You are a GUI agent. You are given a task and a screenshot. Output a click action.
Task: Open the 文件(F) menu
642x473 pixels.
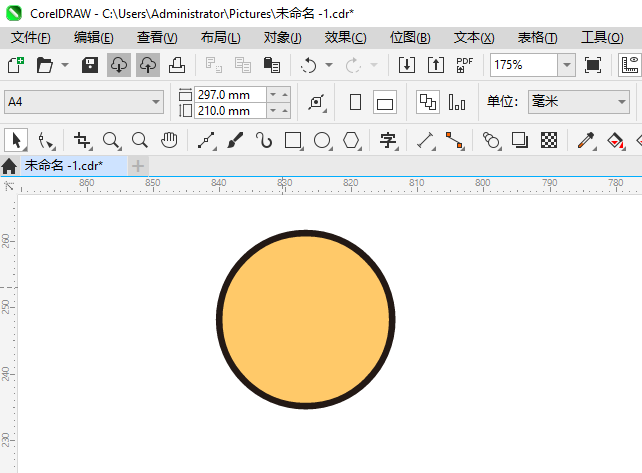click(31, 38)
